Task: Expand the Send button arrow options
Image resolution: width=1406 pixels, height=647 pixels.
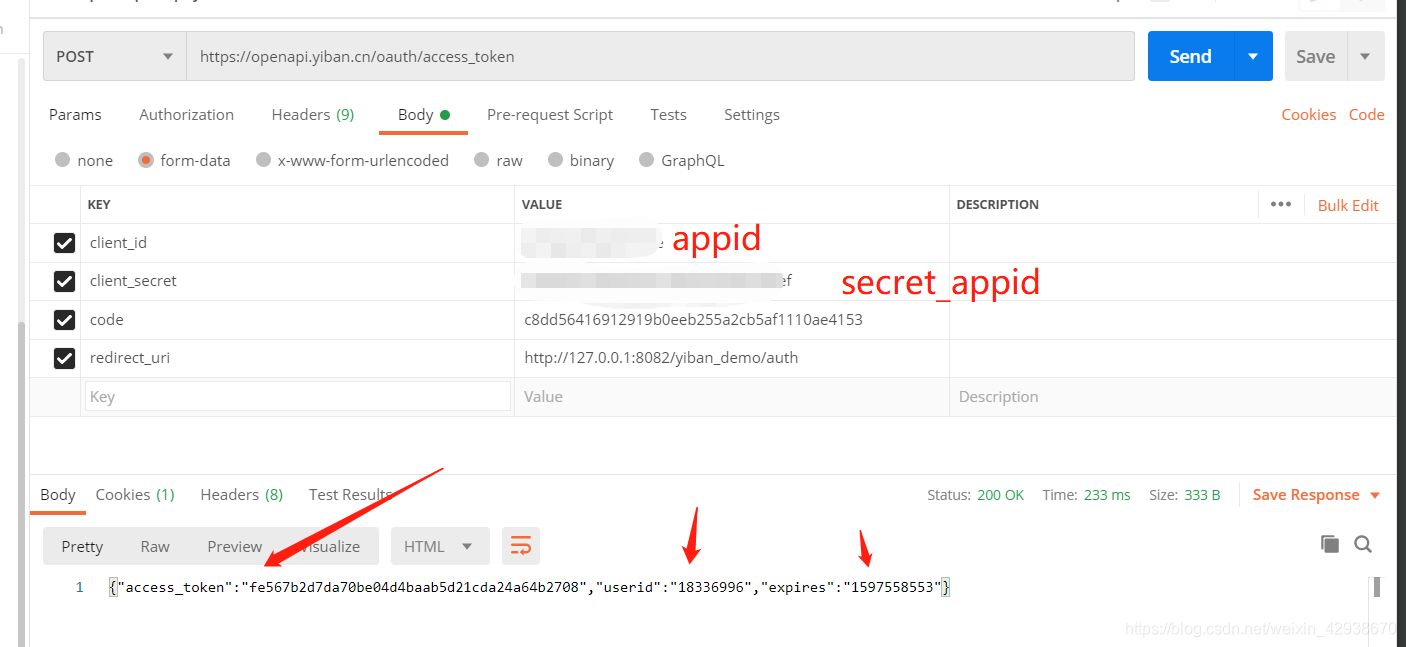Action: 1253,56
